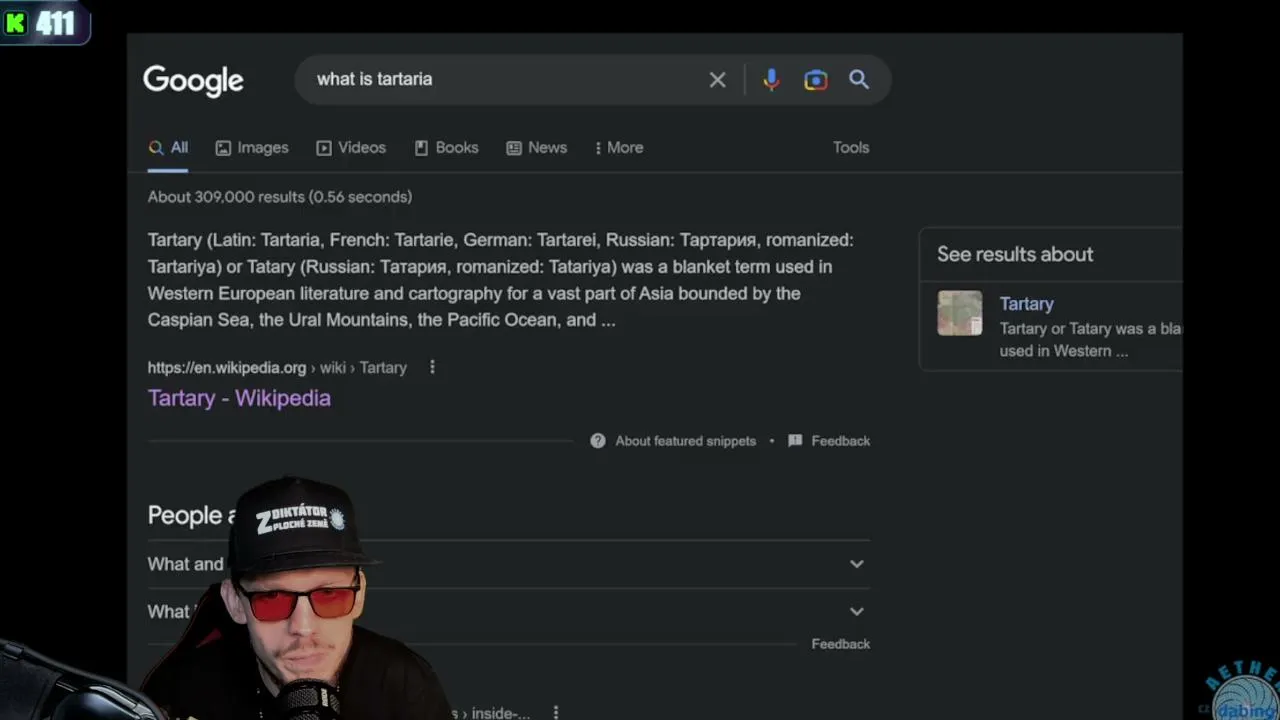
Task: Switch to the News tab
Action: tap(537, 148)
